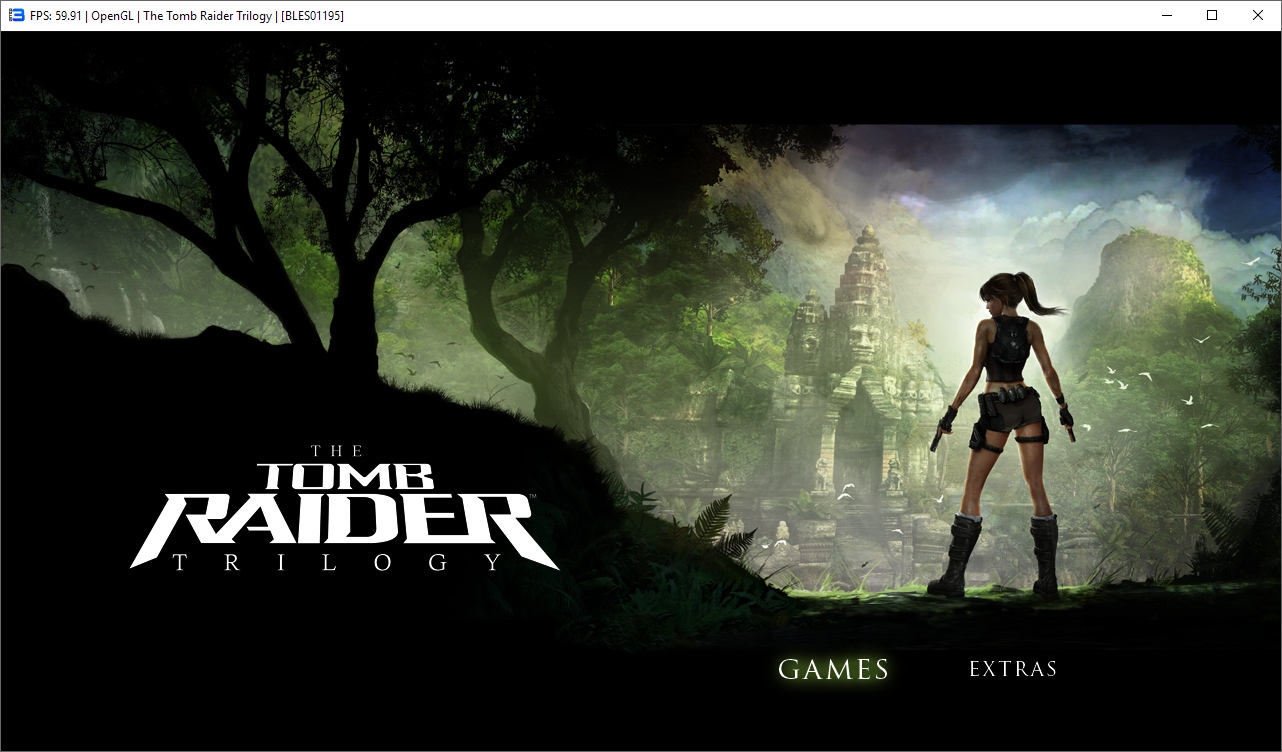Maximize the emulator window
The height and width of the screenshot is (752, 1282).
(x=1212, y=15)
